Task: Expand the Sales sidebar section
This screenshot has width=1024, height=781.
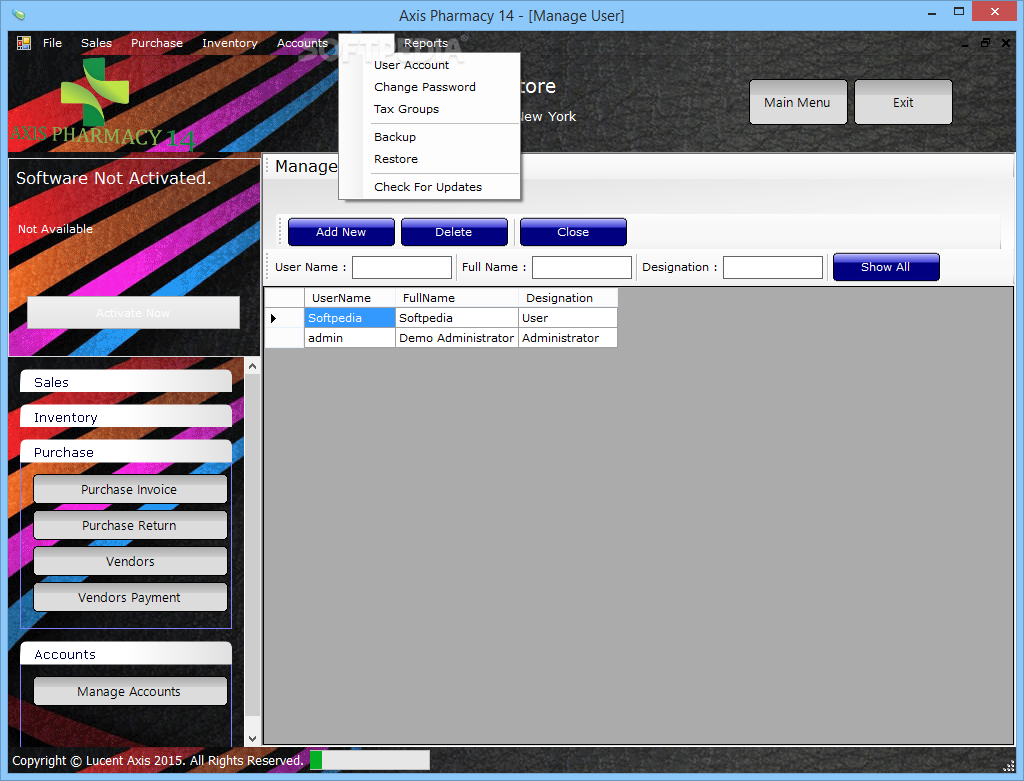Action: 126,381
